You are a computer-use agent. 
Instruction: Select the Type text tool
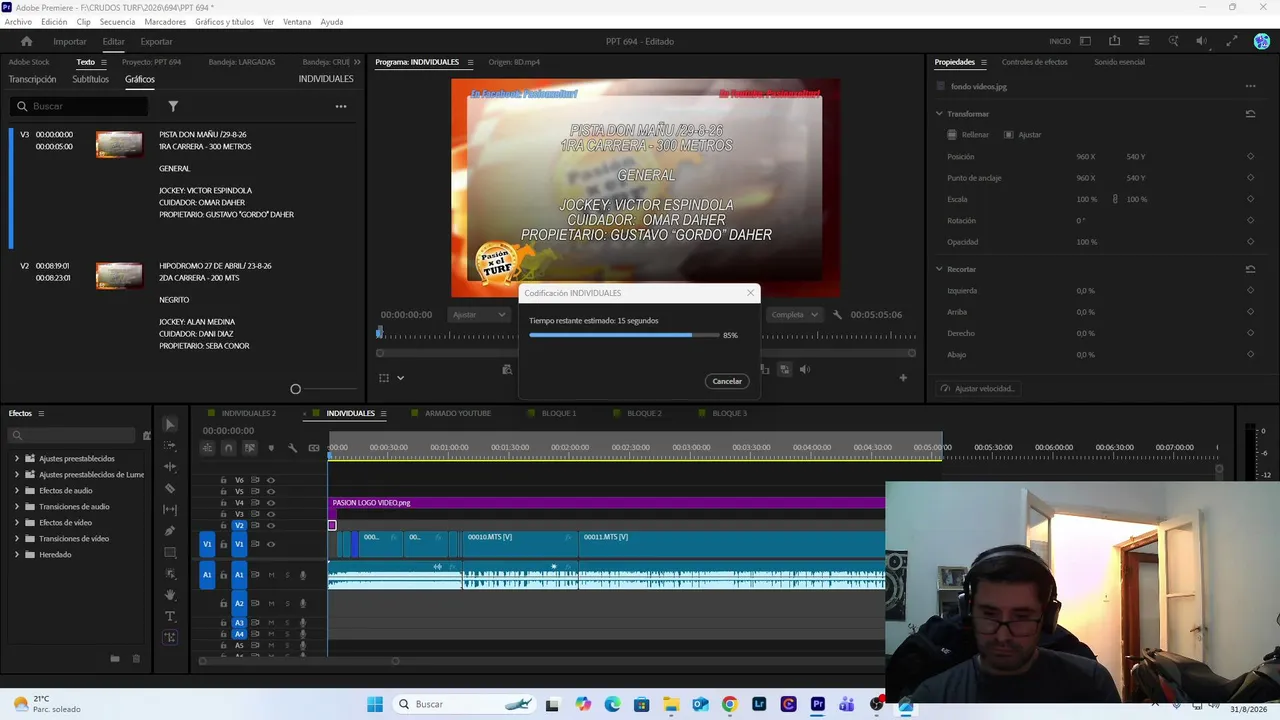pyautogui.click(x=170, y=616)
